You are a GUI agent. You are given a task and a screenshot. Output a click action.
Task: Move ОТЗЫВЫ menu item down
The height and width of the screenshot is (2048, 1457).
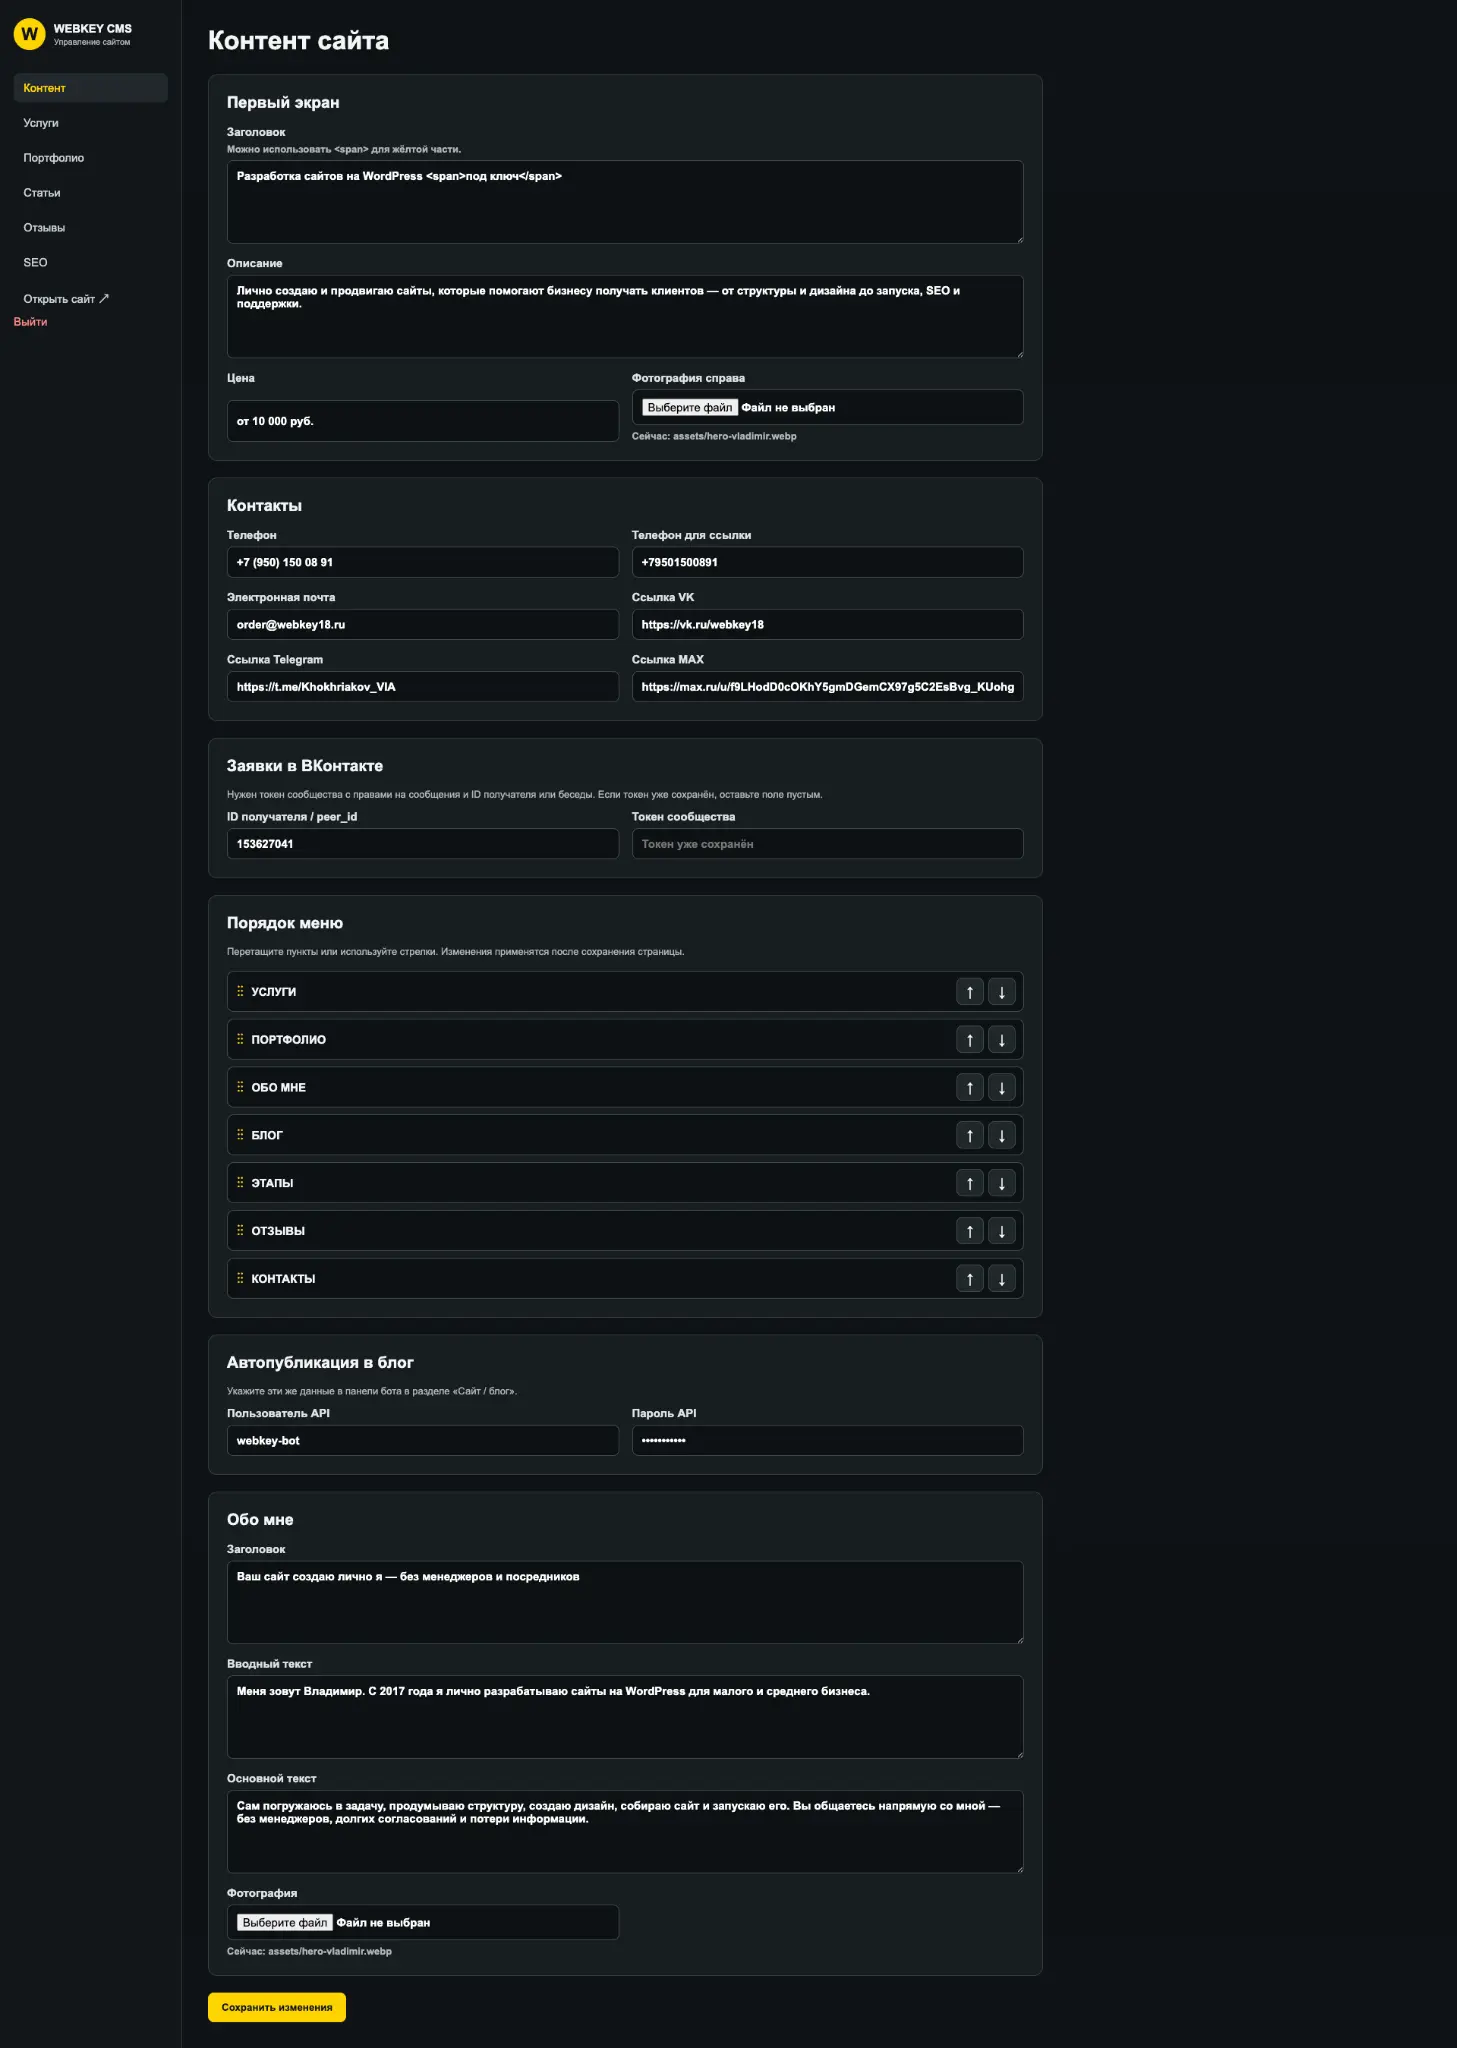1001,1231
